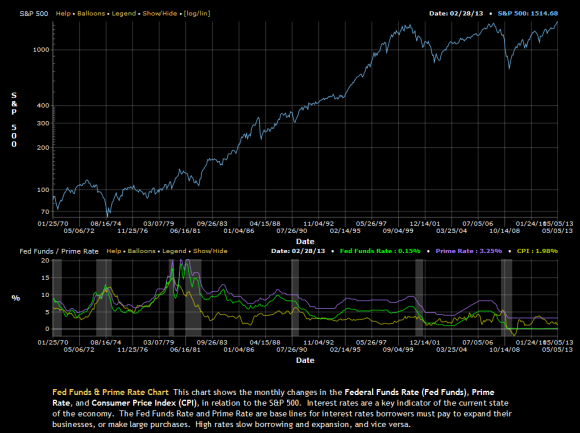
Task: Open Legend link in S&P 500 chart
Action: [124, 14]
